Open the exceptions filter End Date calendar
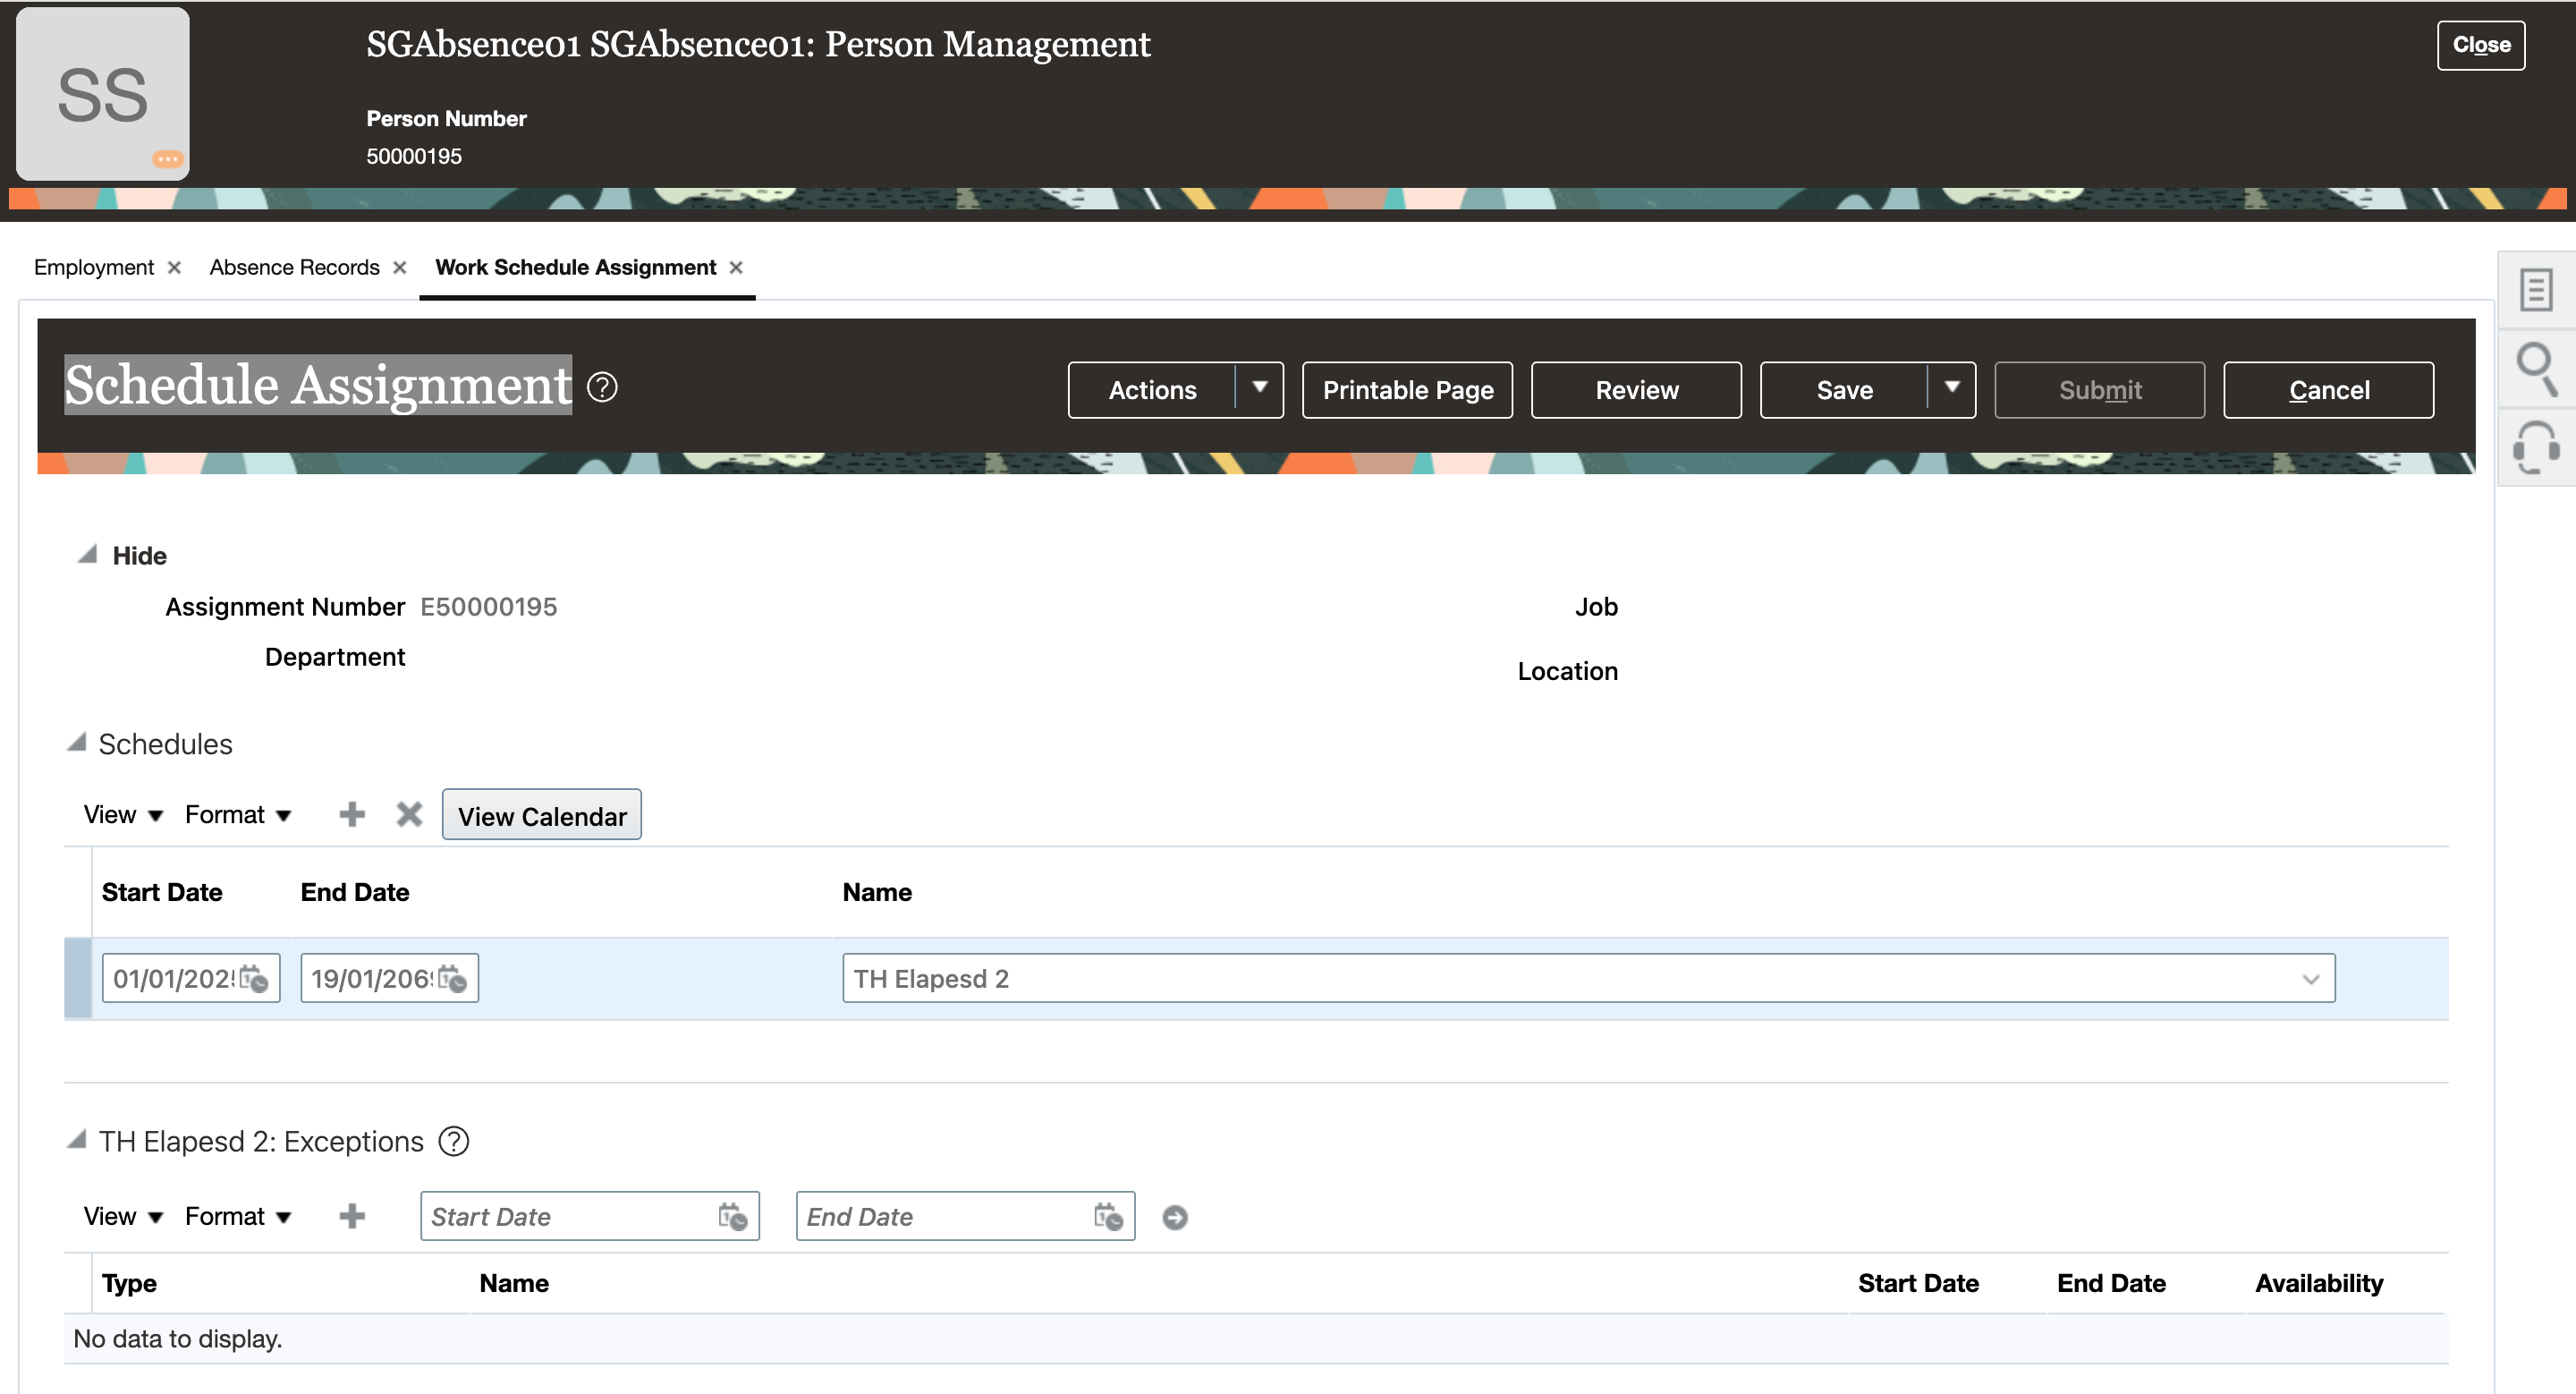 point(1108,1217)
